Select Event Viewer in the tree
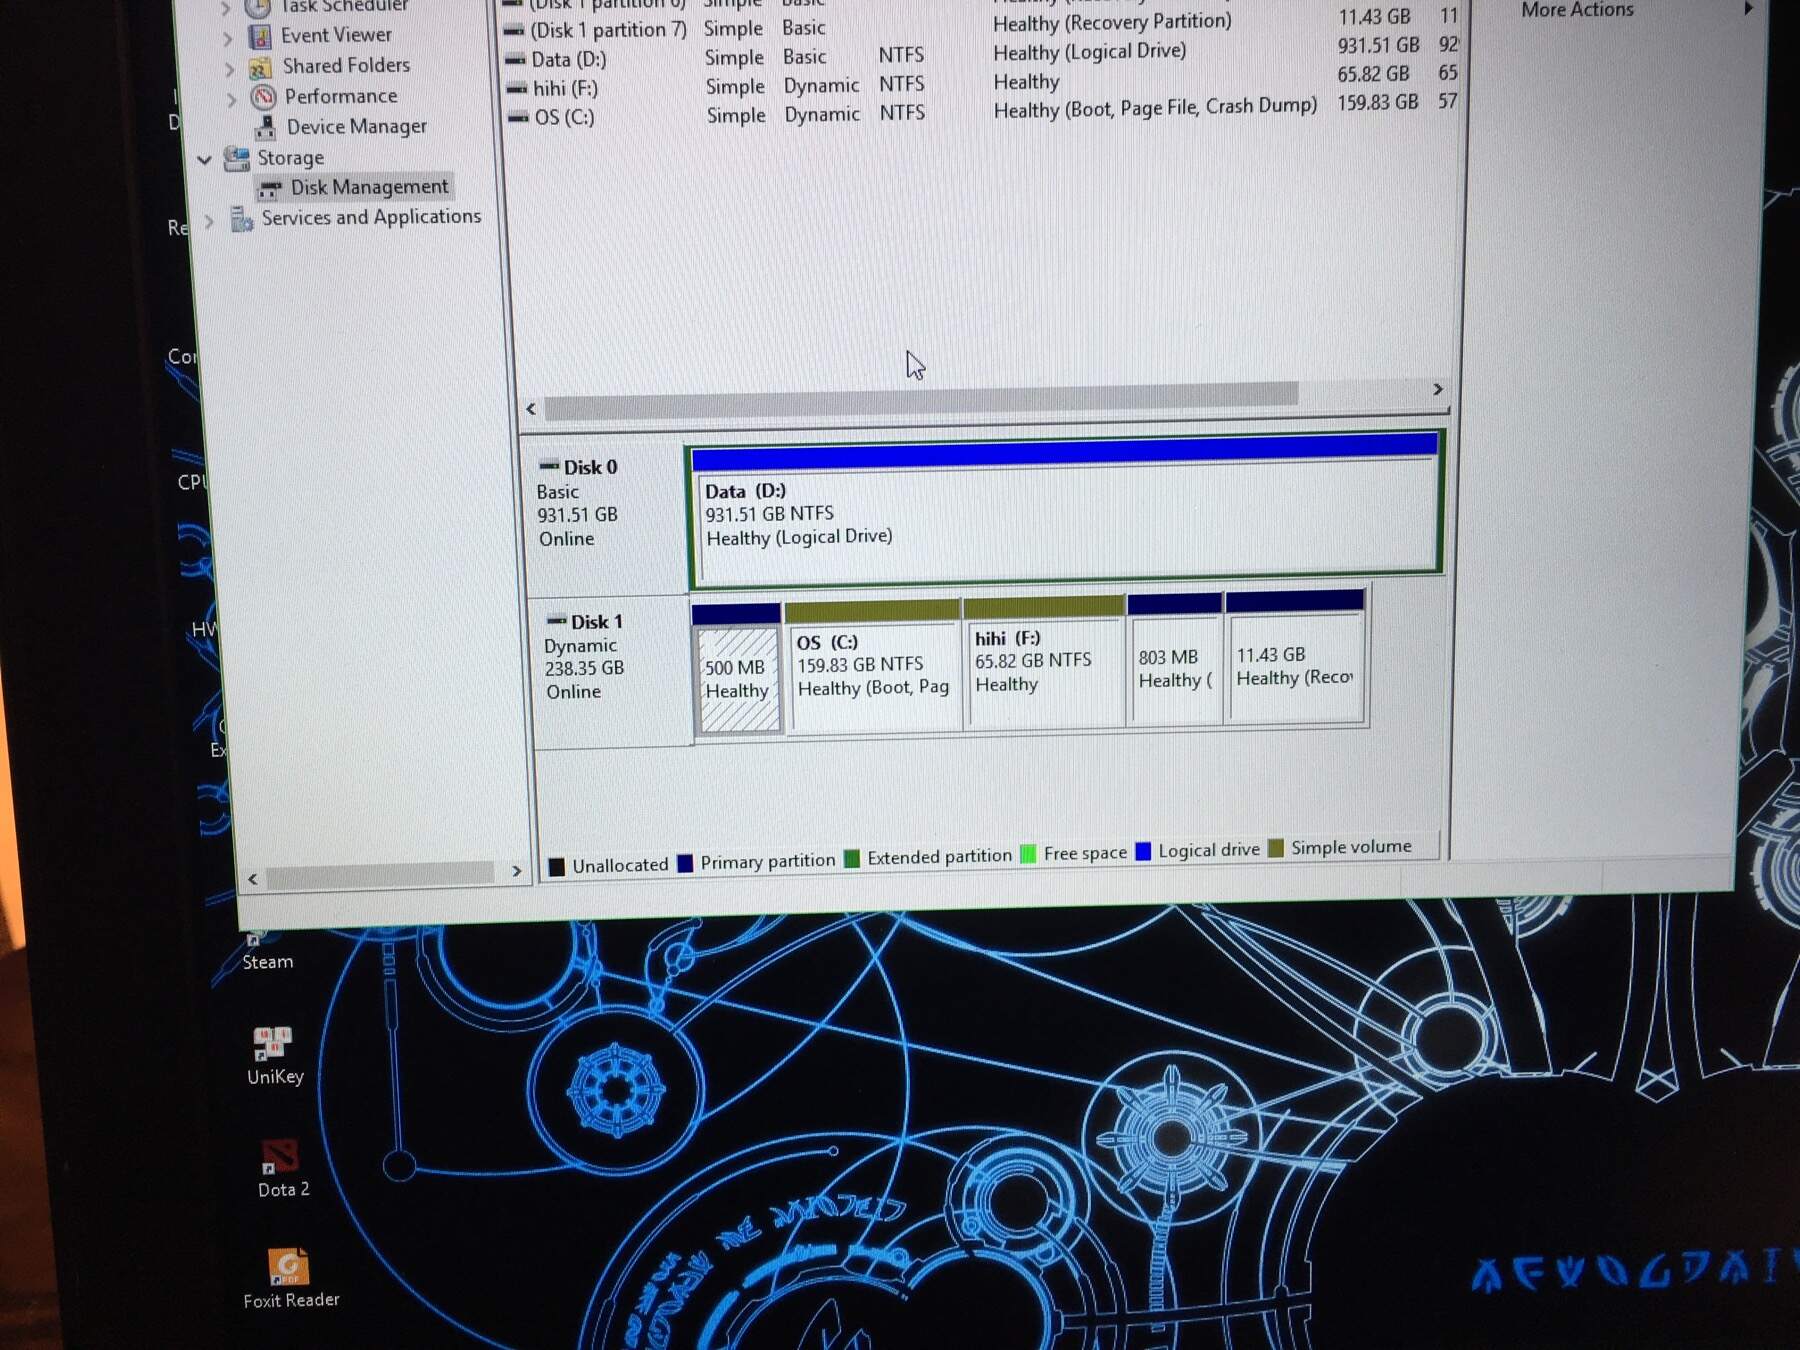Viewport: 1800px width, 1350px height. 336,35
